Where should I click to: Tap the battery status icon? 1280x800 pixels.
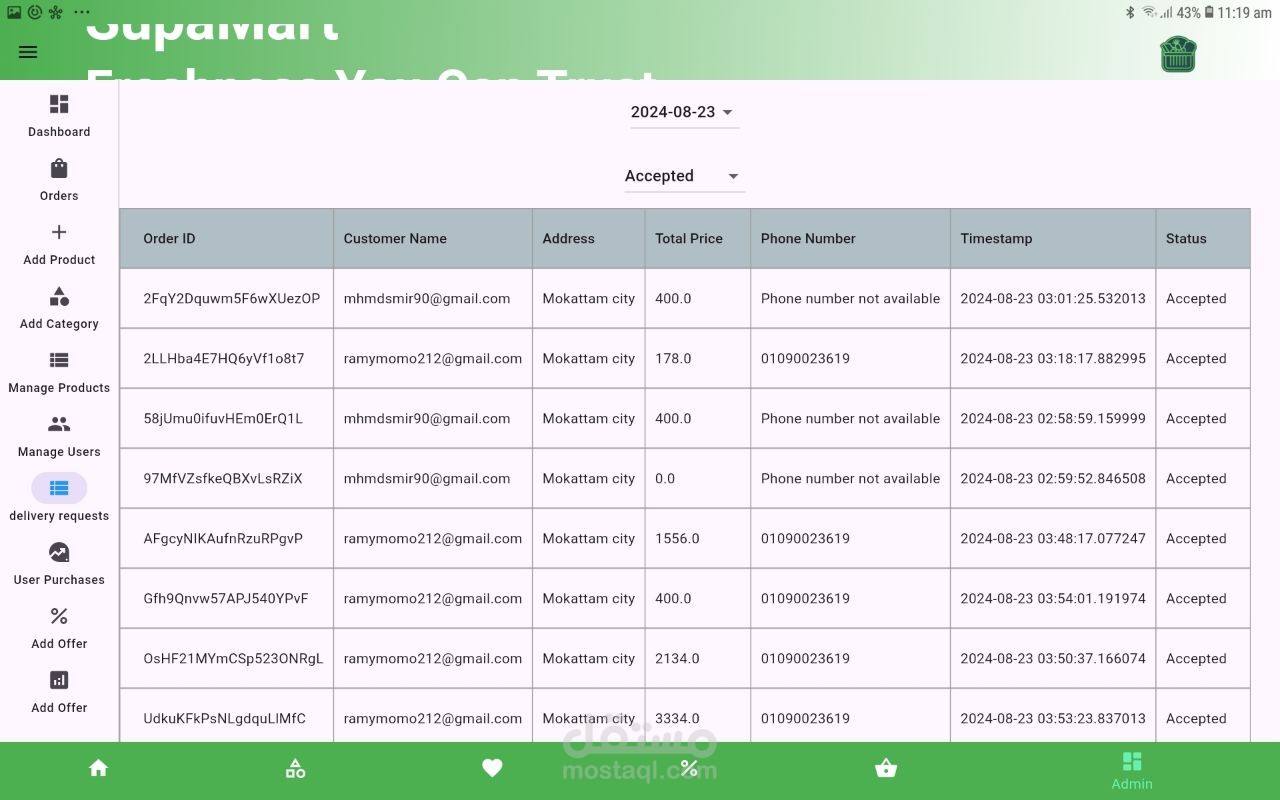pyautogui.click(x=1209, y=13)
